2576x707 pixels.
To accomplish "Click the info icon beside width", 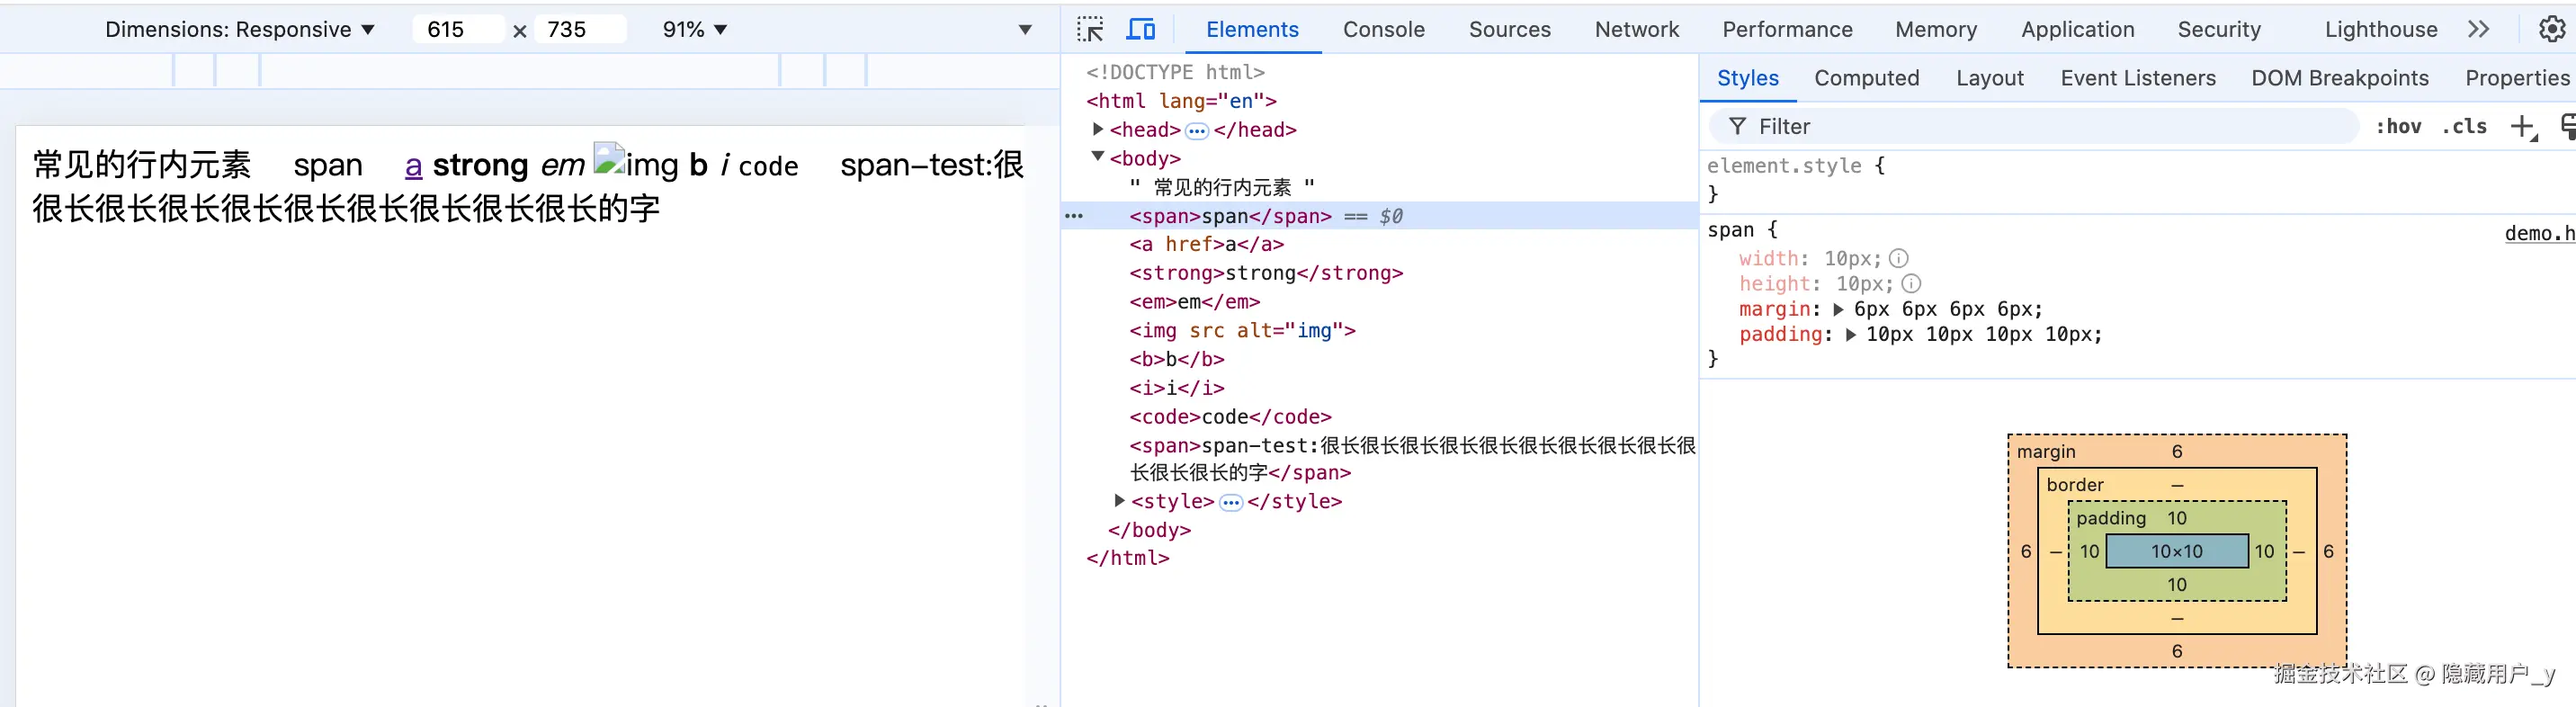I will tap(1898, 258).
